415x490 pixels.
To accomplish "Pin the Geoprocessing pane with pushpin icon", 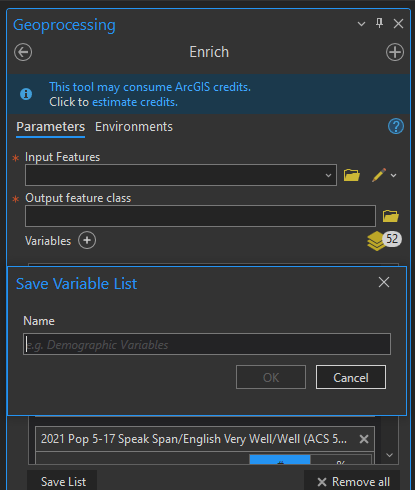I will tap(379, 23).
